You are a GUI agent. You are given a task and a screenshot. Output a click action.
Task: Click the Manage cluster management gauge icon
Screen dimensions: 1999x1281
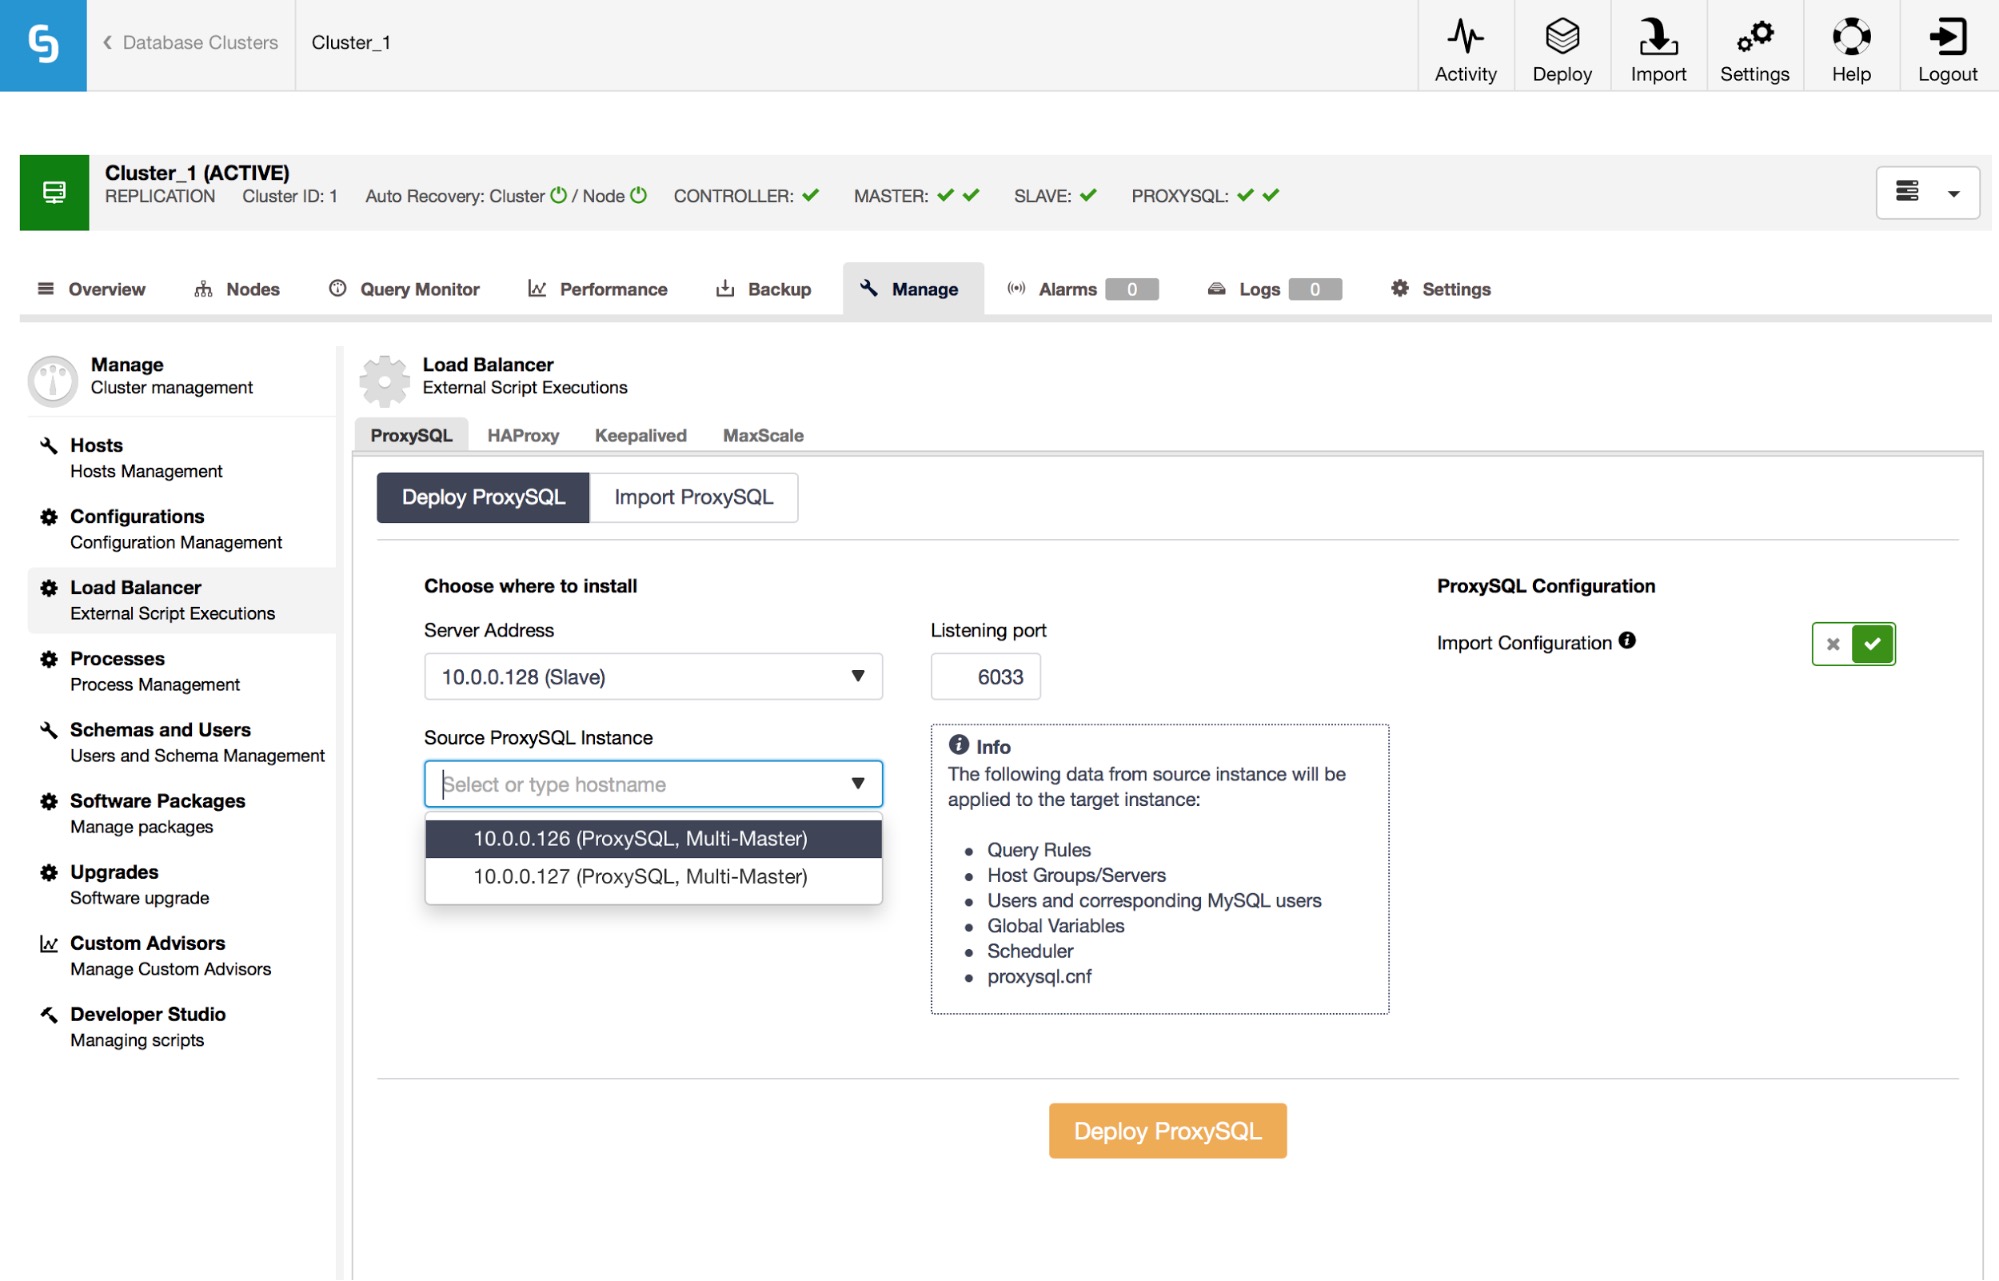[x=53, y=380]
